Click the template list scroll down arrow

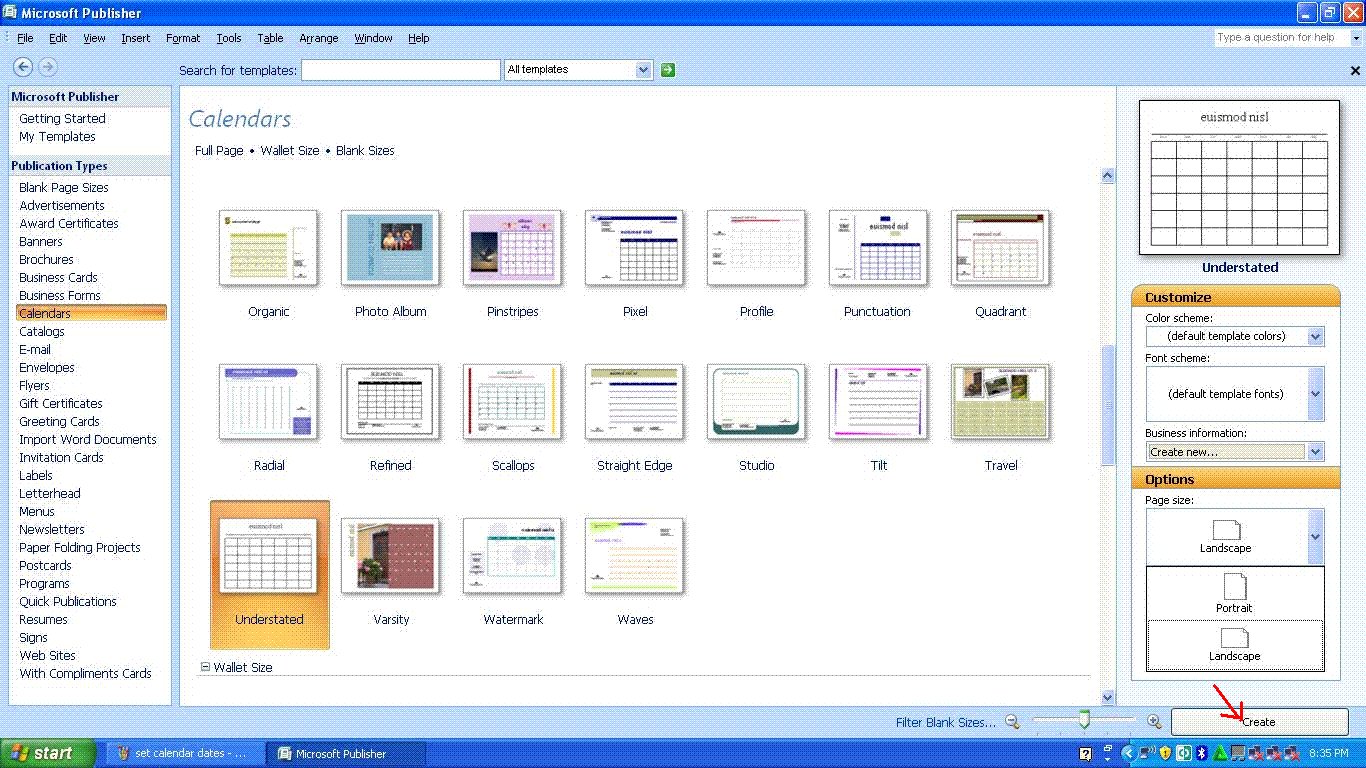(x=1107, y=697)
